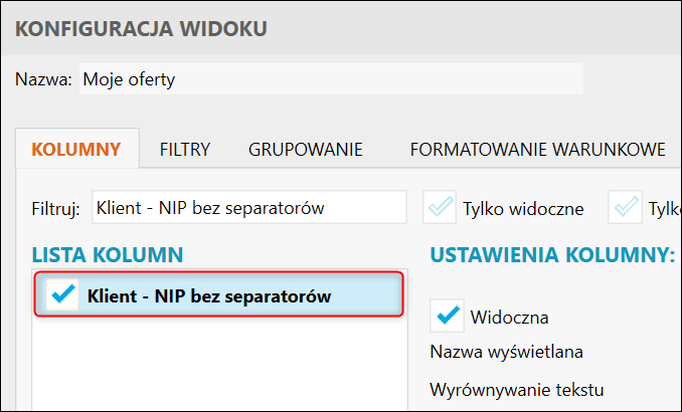Click the KONFIGURACJA WIDOKU window title

141,27
